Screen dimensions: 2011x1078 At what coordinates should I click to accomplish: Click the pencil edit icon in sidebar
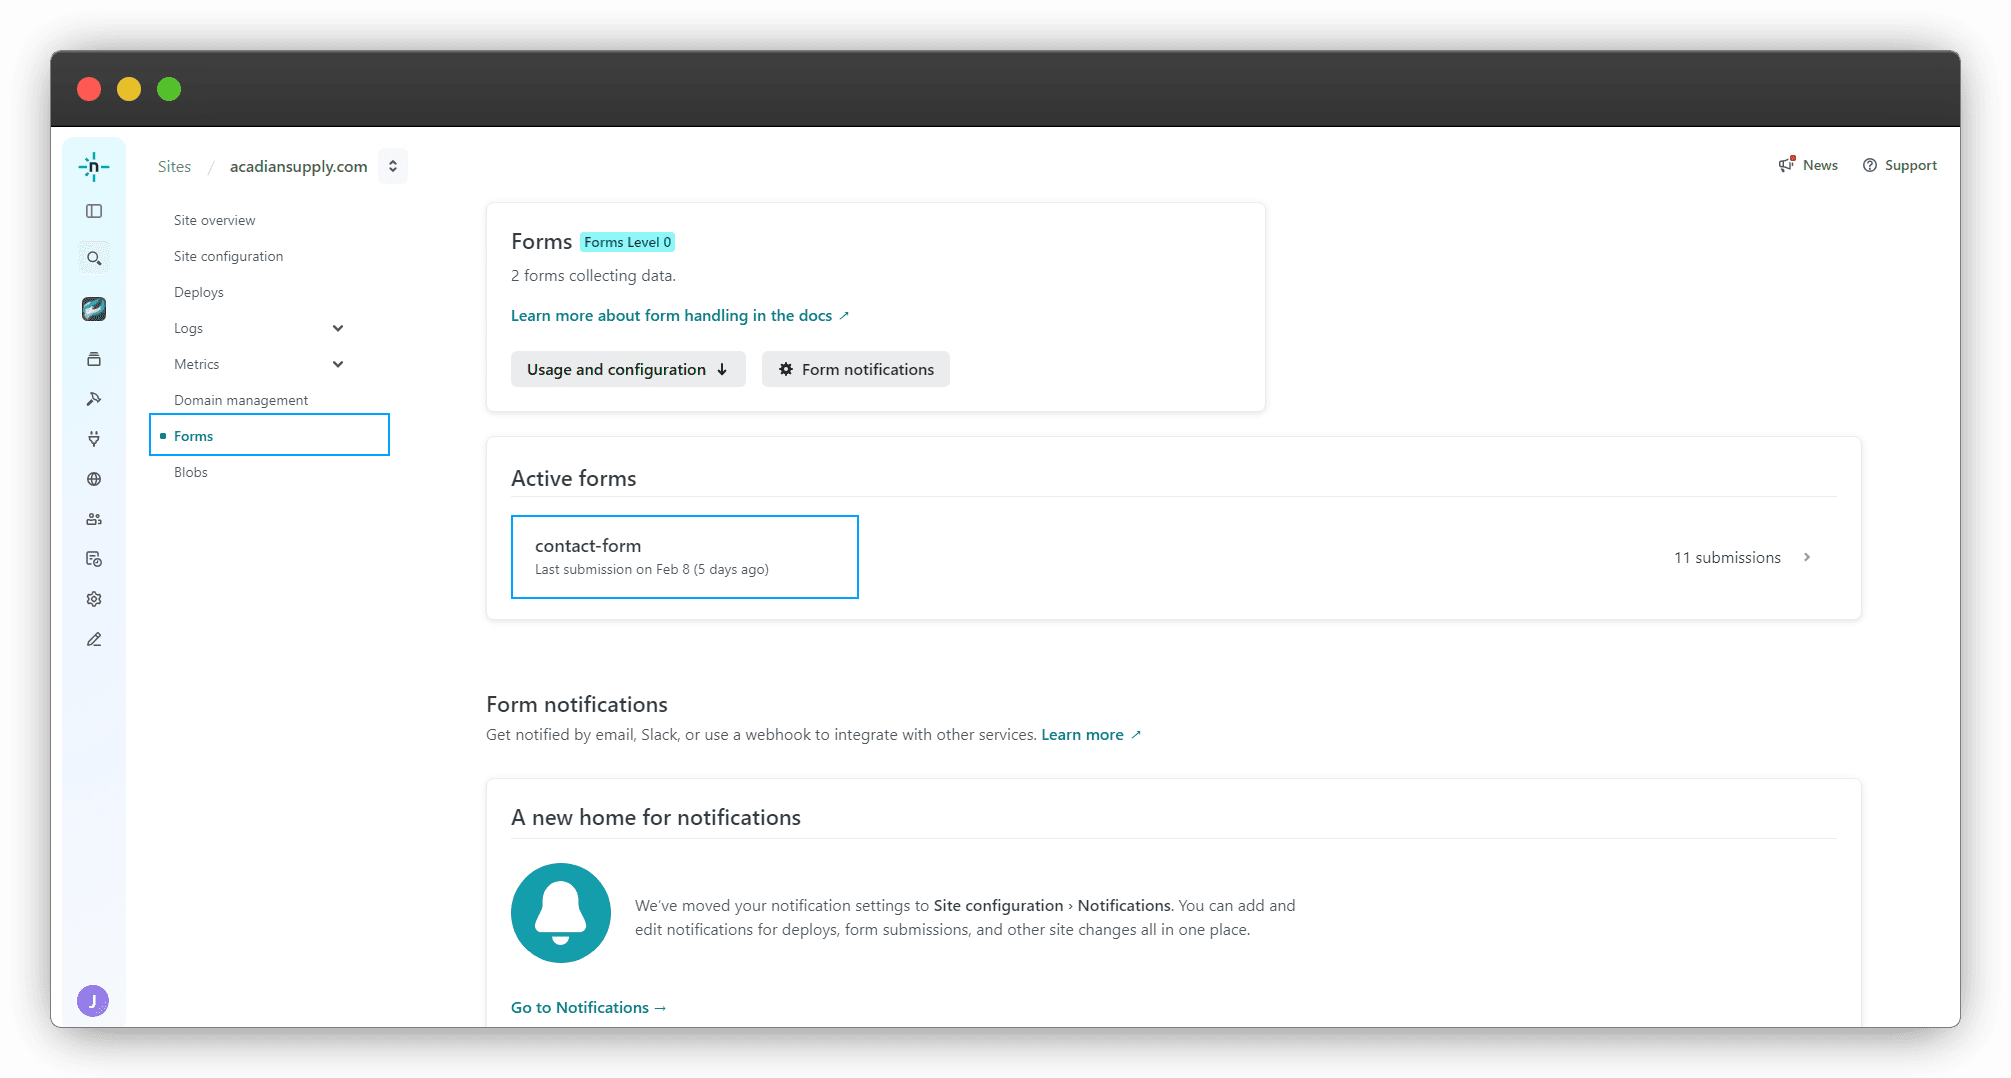click(94, 639)
